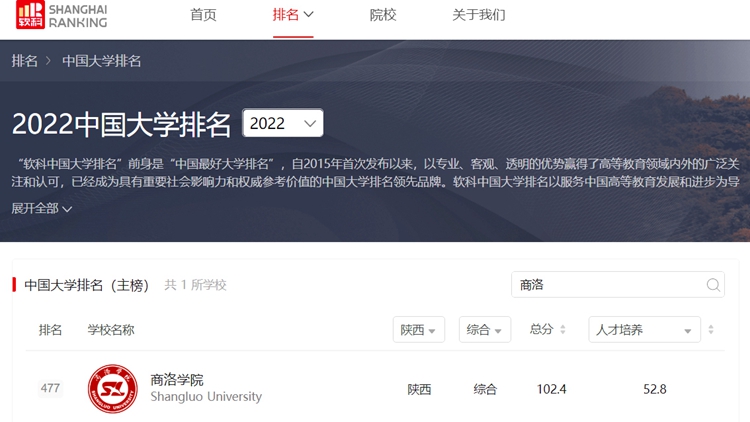Click the ShanghaiRanking logo
Viewport: 750px width, 422px height.
pos(61,16)
